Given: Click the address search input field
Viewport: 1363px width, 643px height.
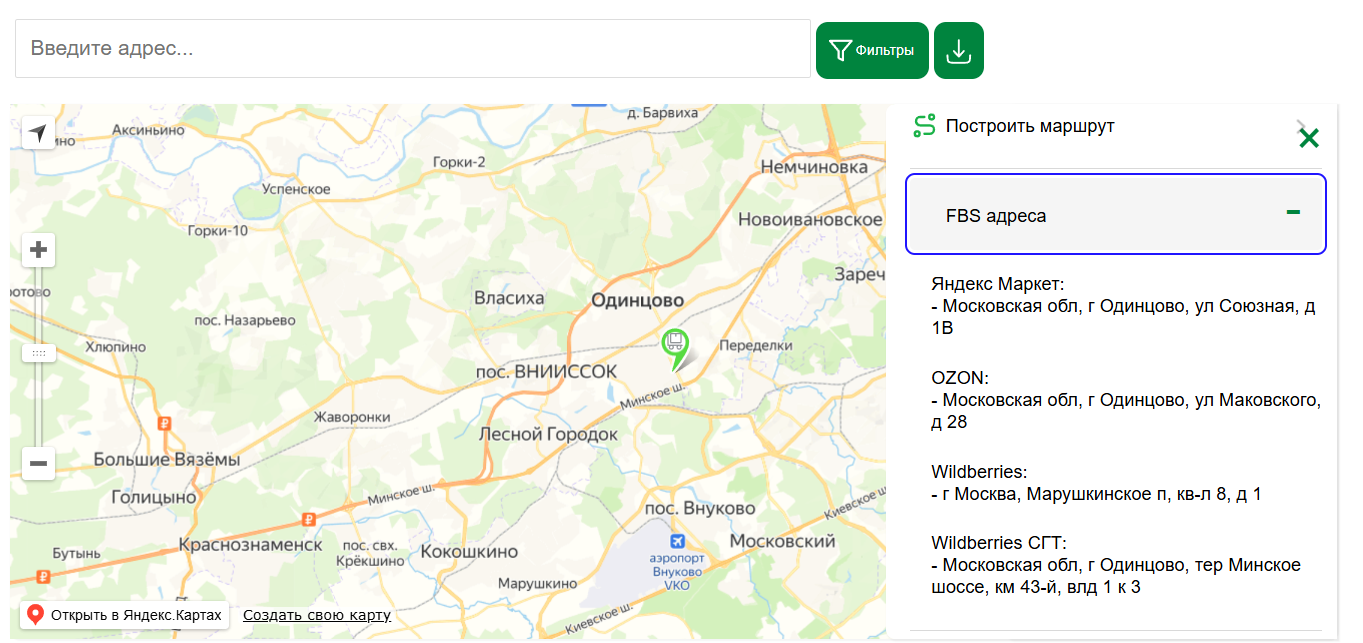Looking at the screenshot, I should 412,48.
